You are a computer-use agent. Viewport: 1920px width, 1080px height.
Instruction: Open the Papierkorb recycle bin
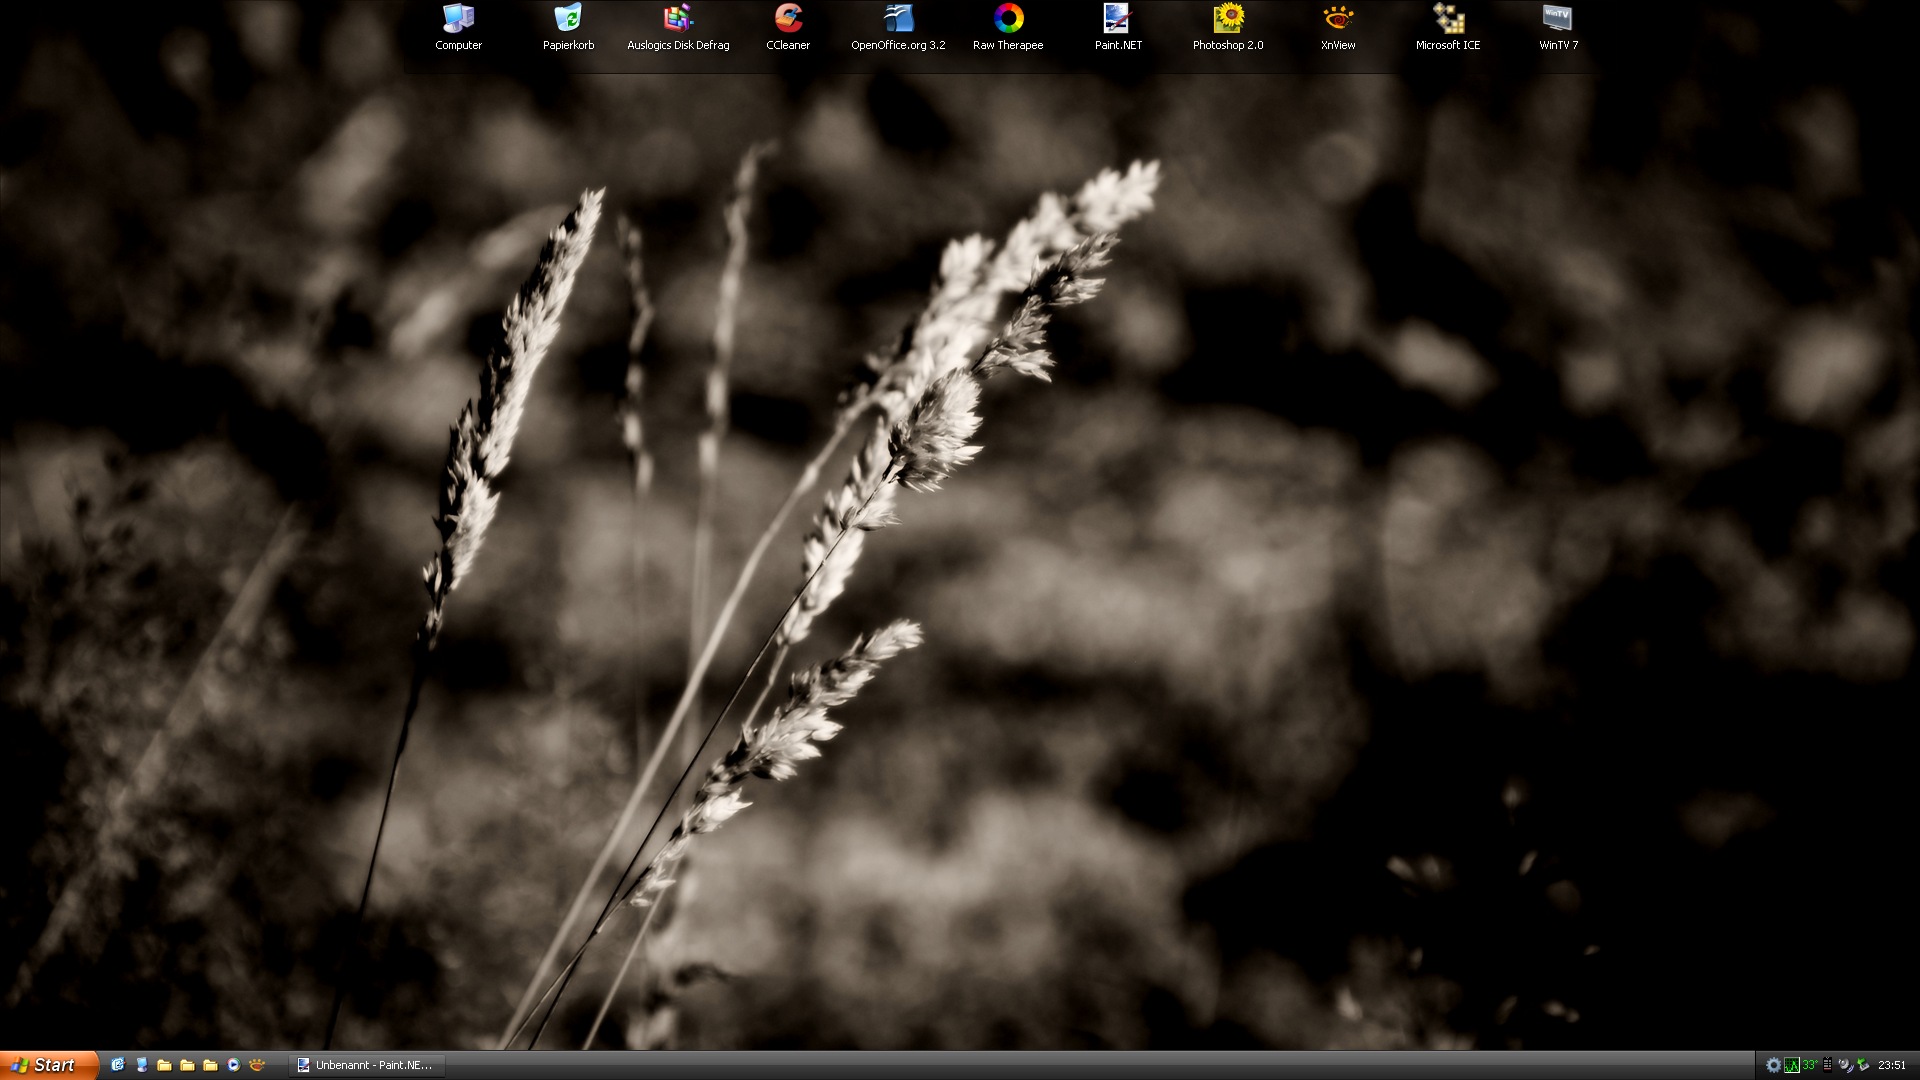point(568,19)
